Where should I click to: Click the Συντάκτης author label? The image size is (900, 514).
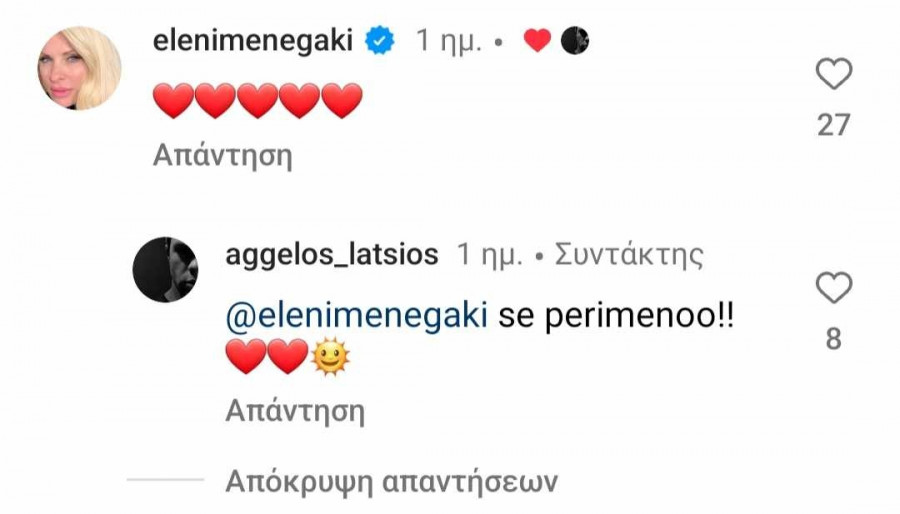point(629,255)
